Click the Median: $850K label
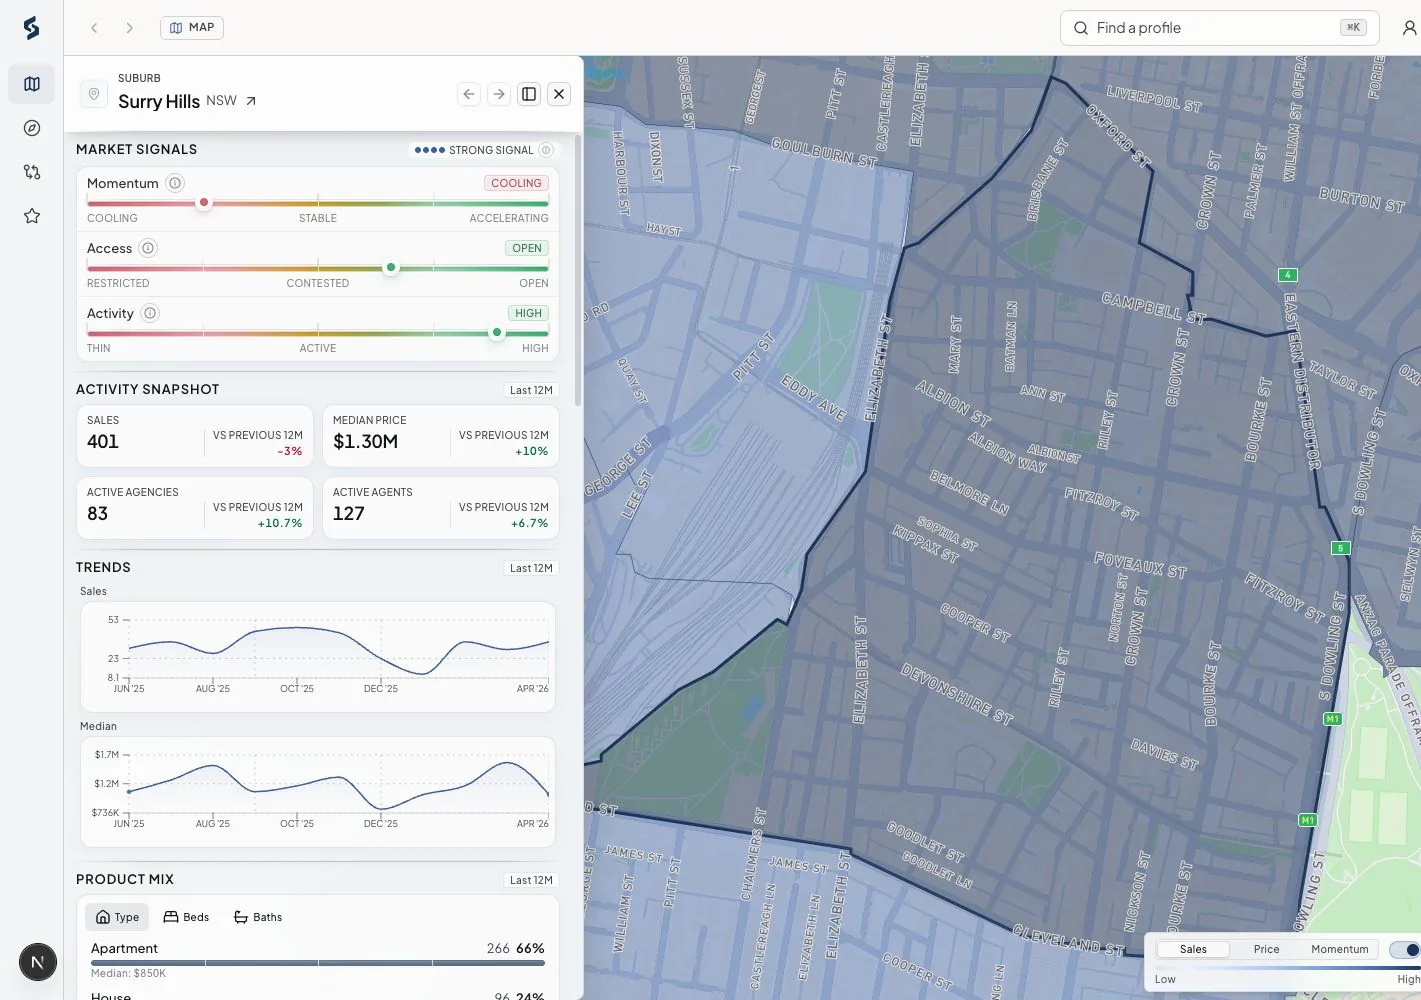This screenshot has height=1000, width=1421. coord(129,973)
